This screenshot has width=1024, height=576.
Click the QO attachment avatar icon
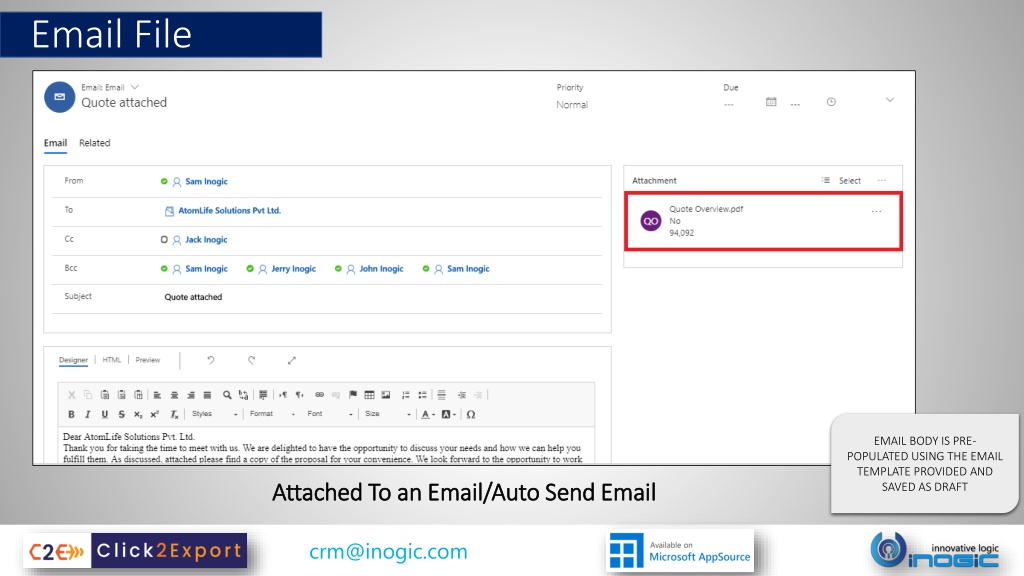pyautogui.click(x=650, y=221)
